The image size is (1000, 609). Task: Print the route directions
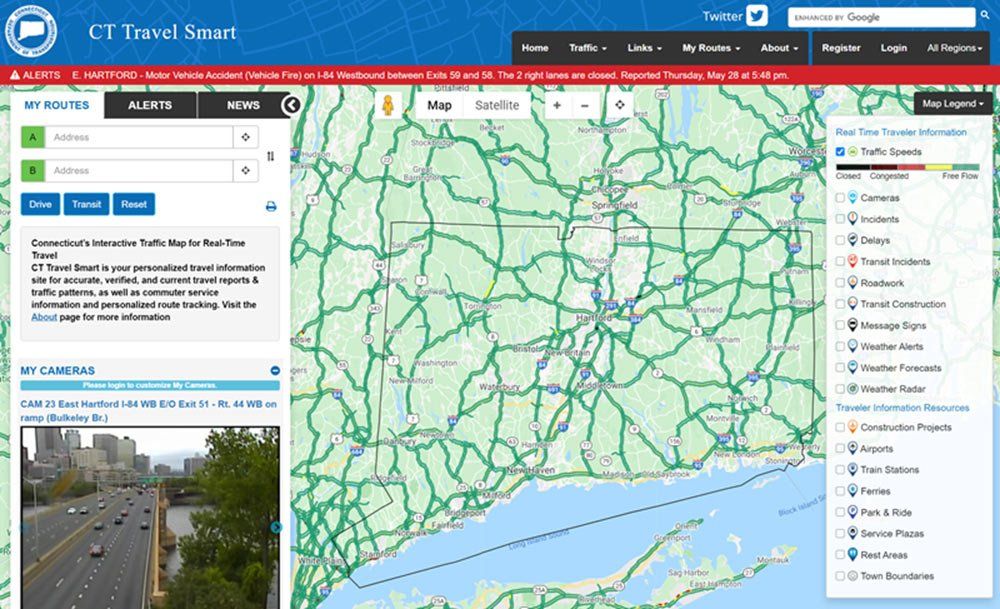click(271, 206)
